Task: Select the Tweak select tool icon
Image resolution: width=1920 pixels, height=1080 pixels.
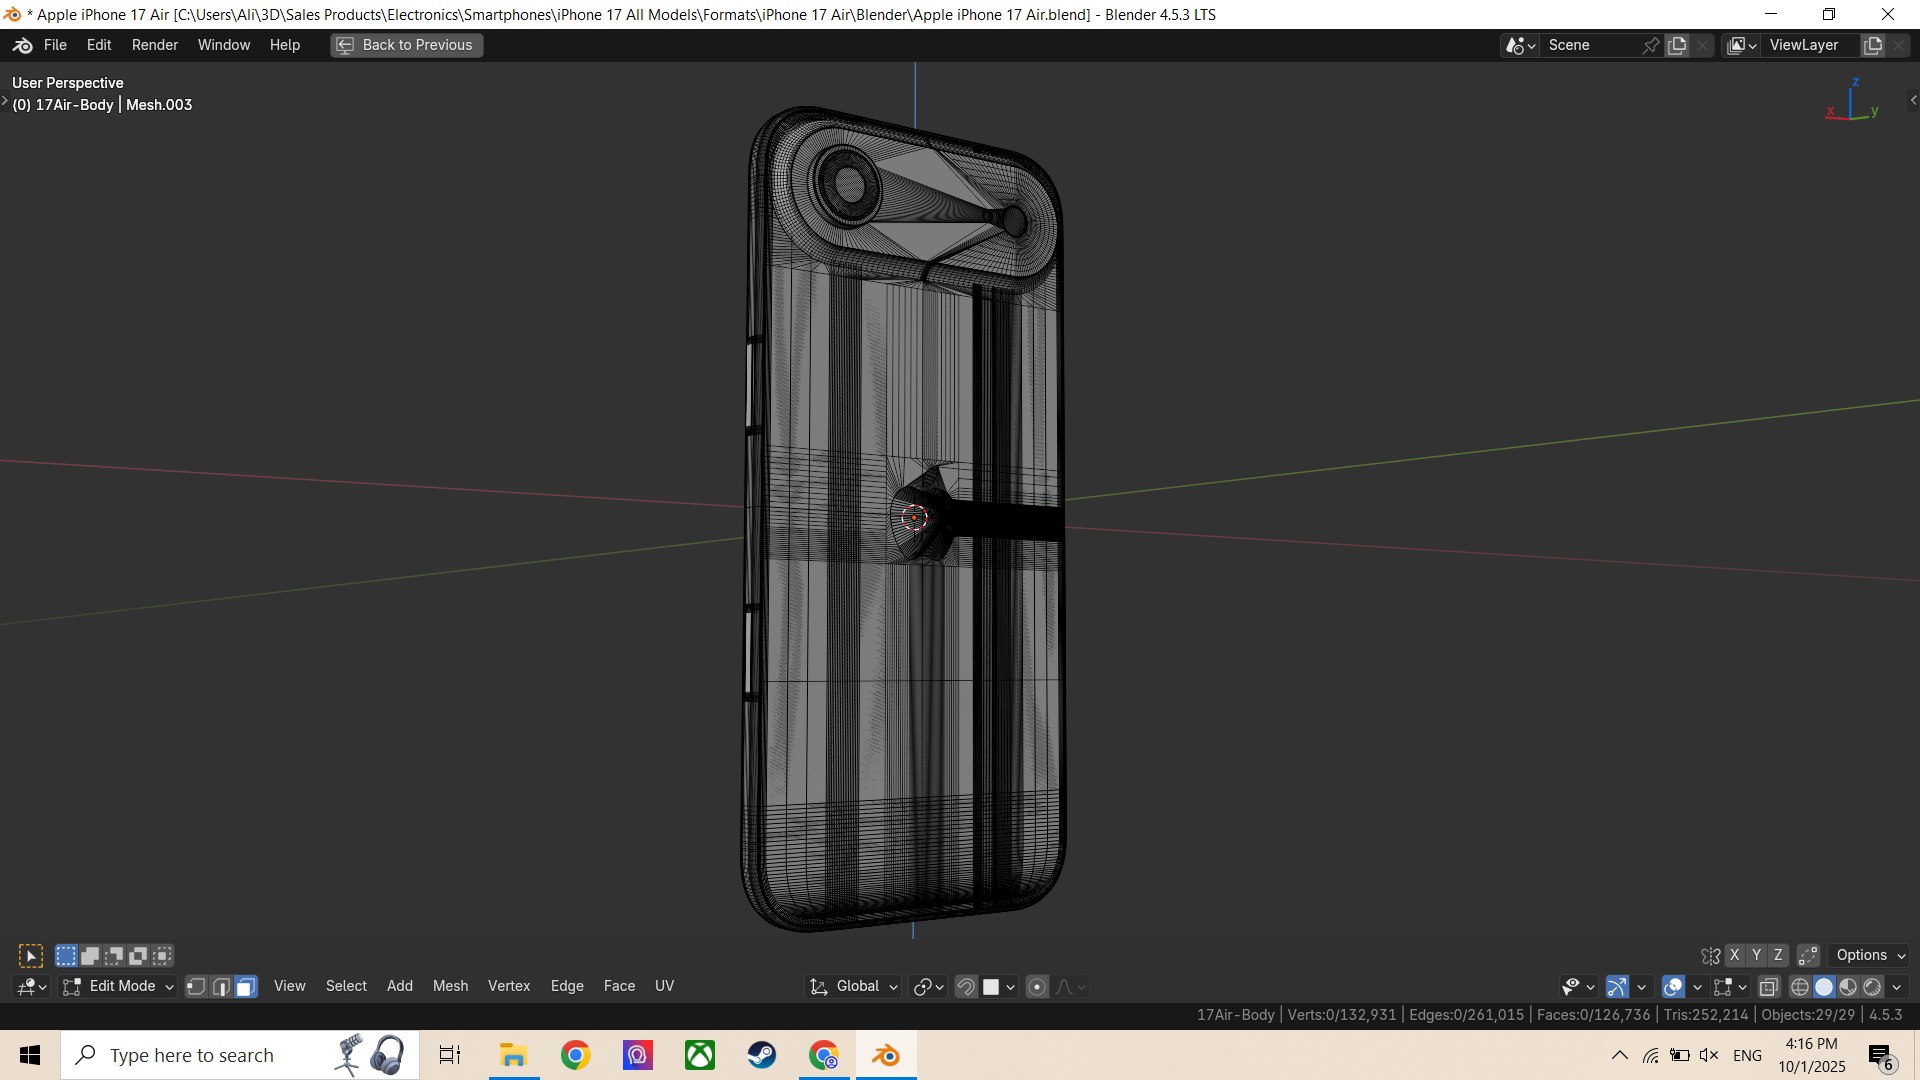Action: click(x=31, y=956)
